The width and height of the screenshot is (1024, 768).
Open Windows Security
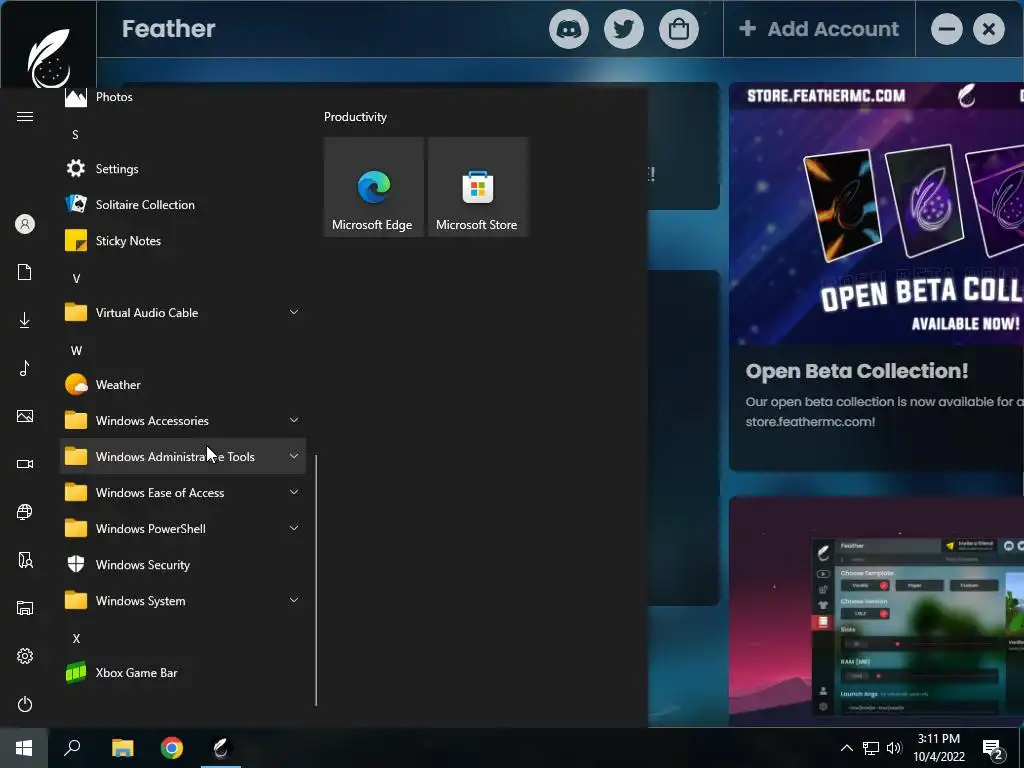(x=183, y=565)
